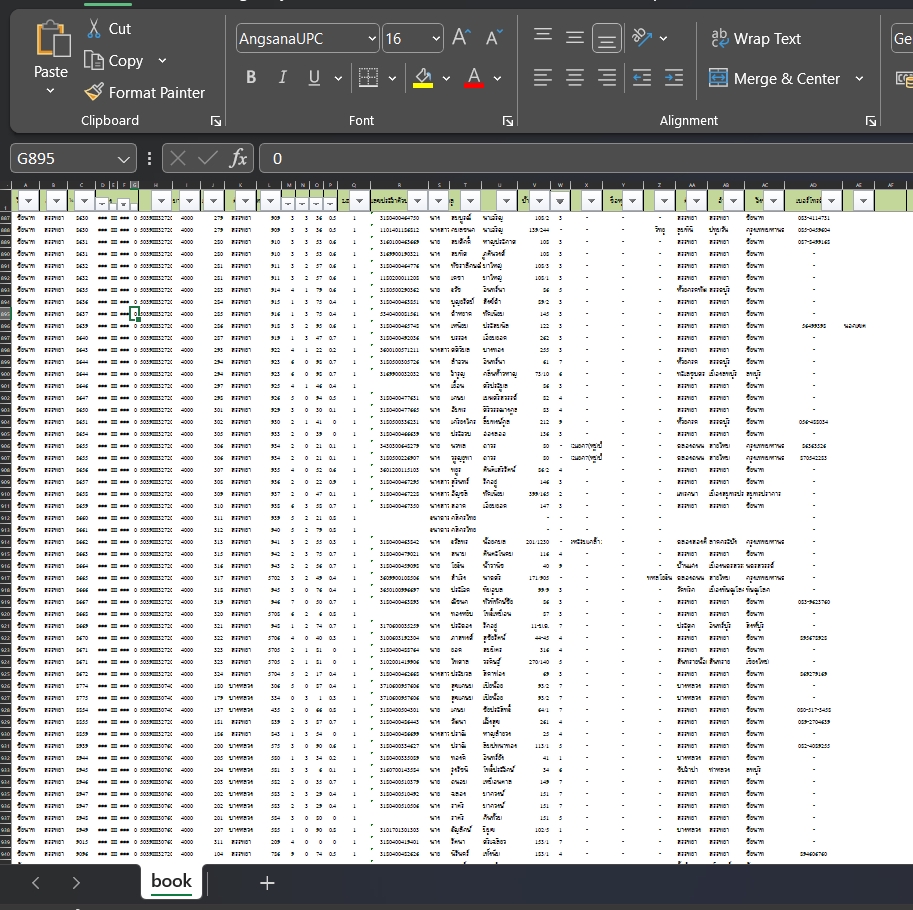The width and height of the screenshot is (913, 910).
Task: Open the Paste options arrow
Action: pyautogui.click(x=51, y=91)
